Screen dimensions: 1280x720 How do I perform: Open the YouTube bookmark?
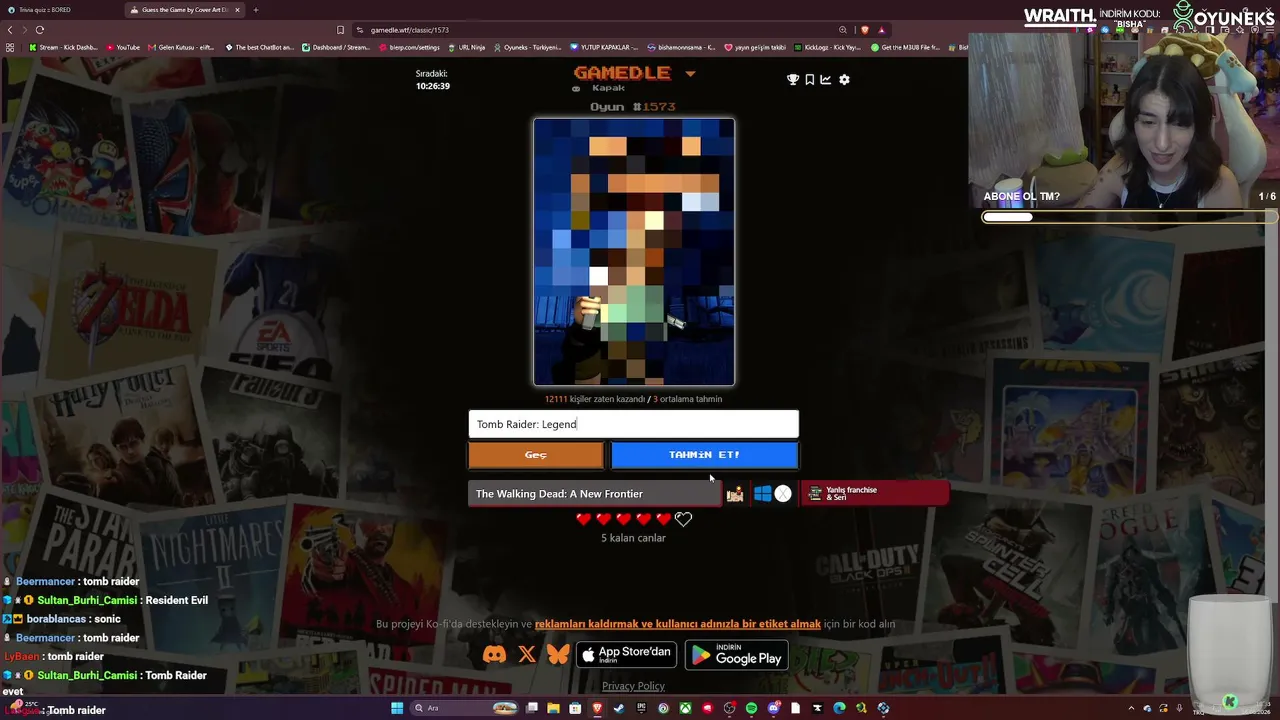pyautogui.click(x=122, y=47)
